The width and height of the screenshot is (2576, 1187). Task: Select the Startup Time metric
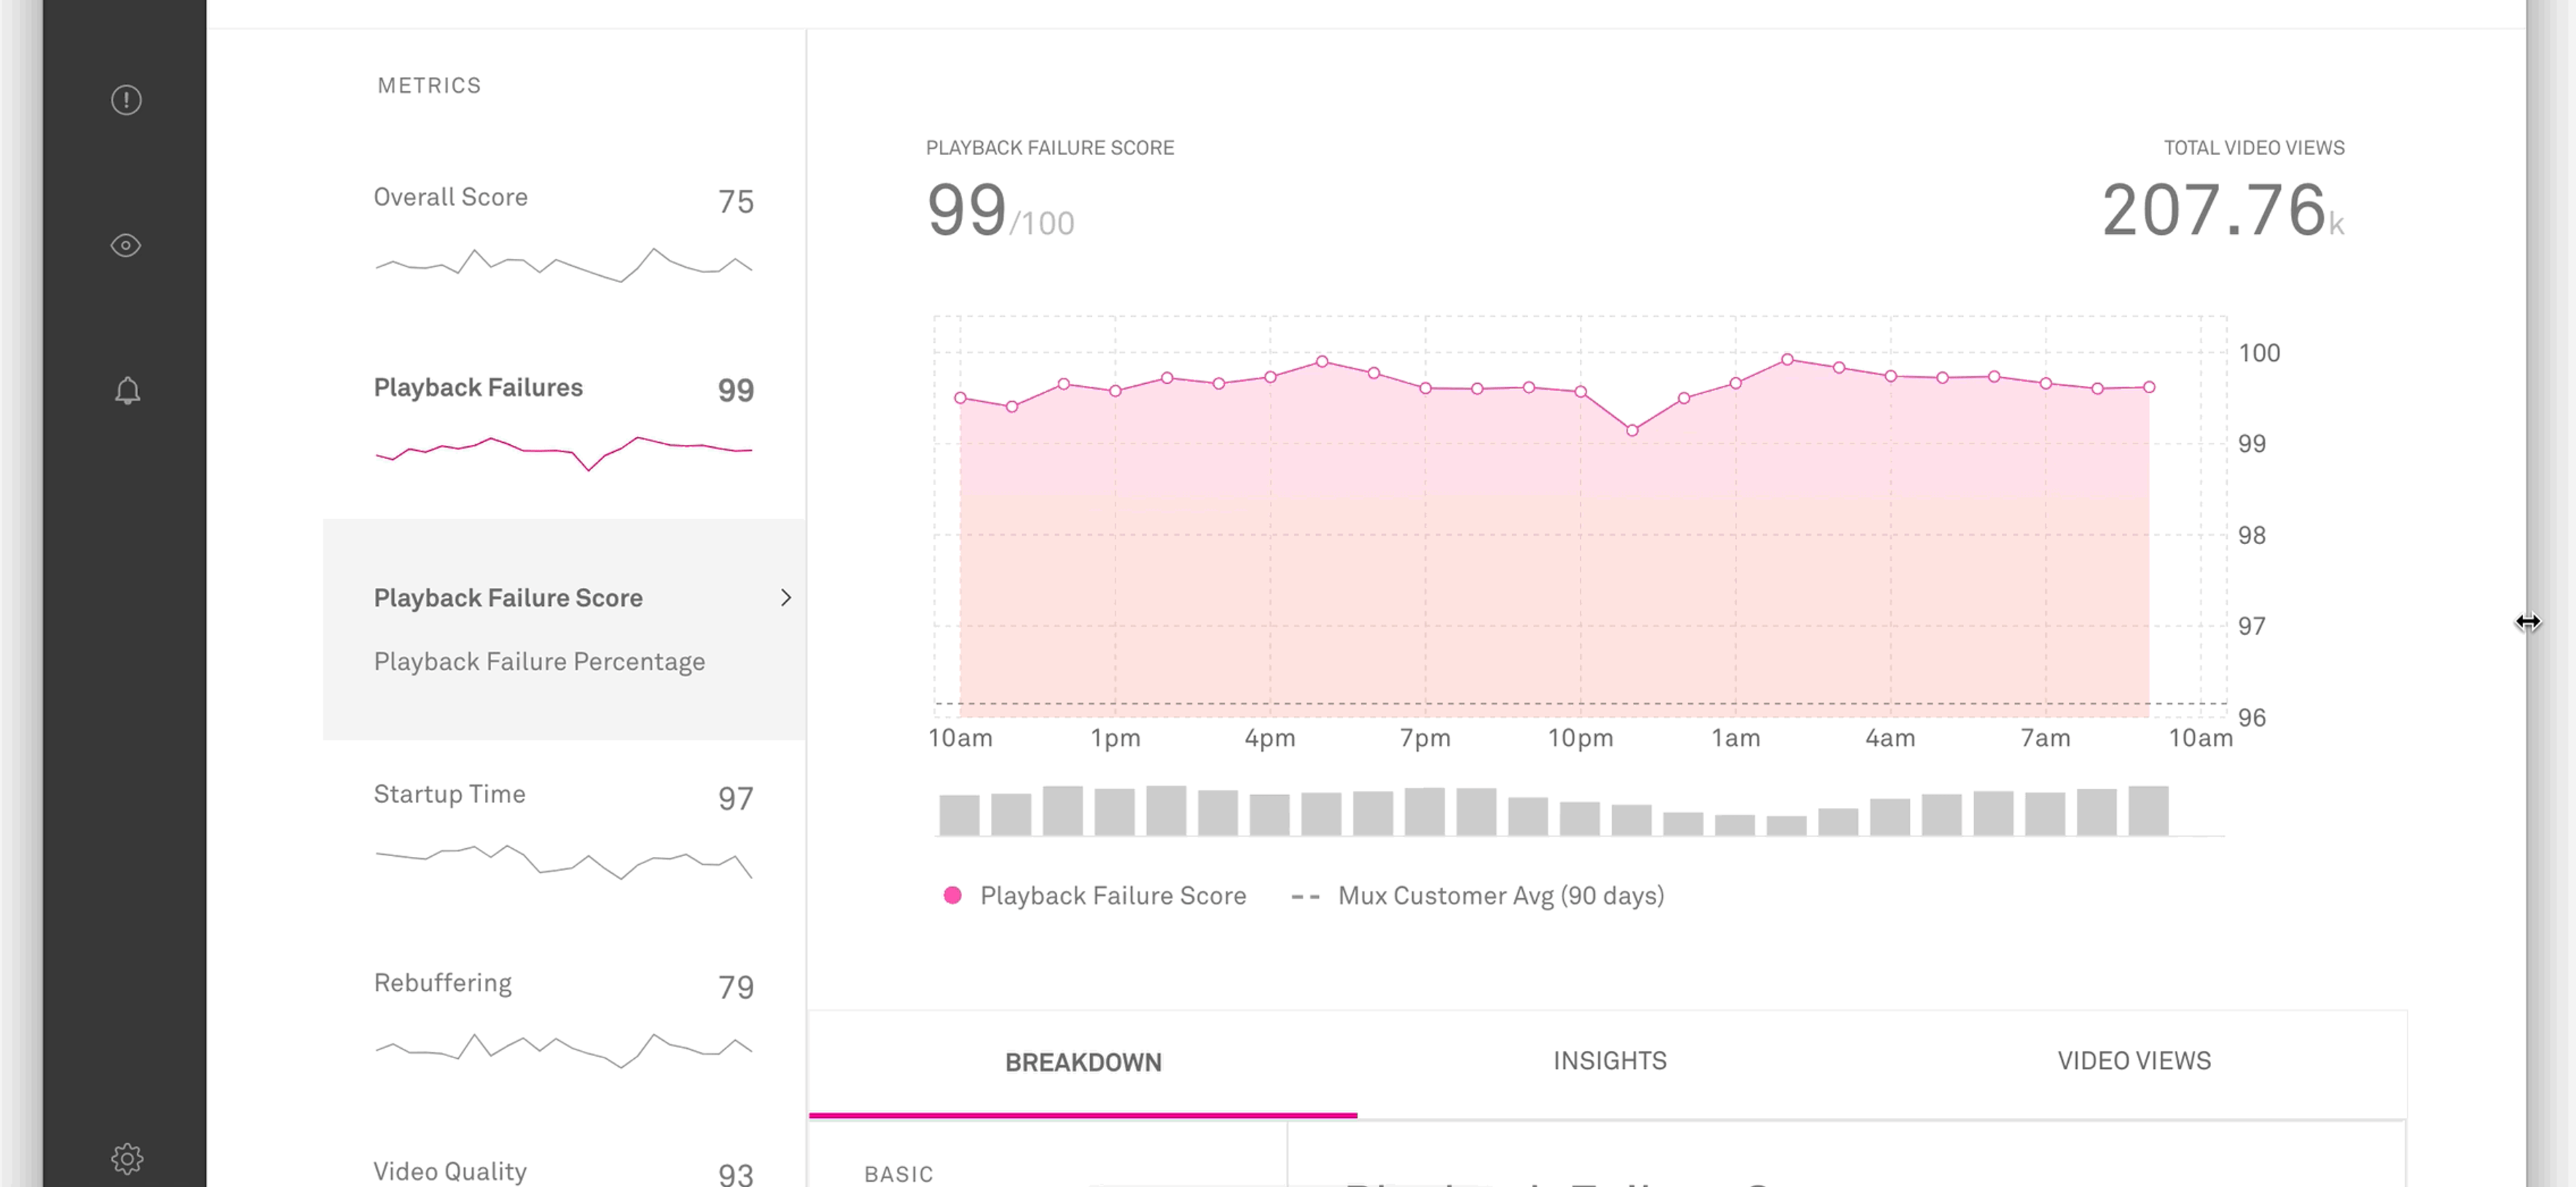(449, 794)
